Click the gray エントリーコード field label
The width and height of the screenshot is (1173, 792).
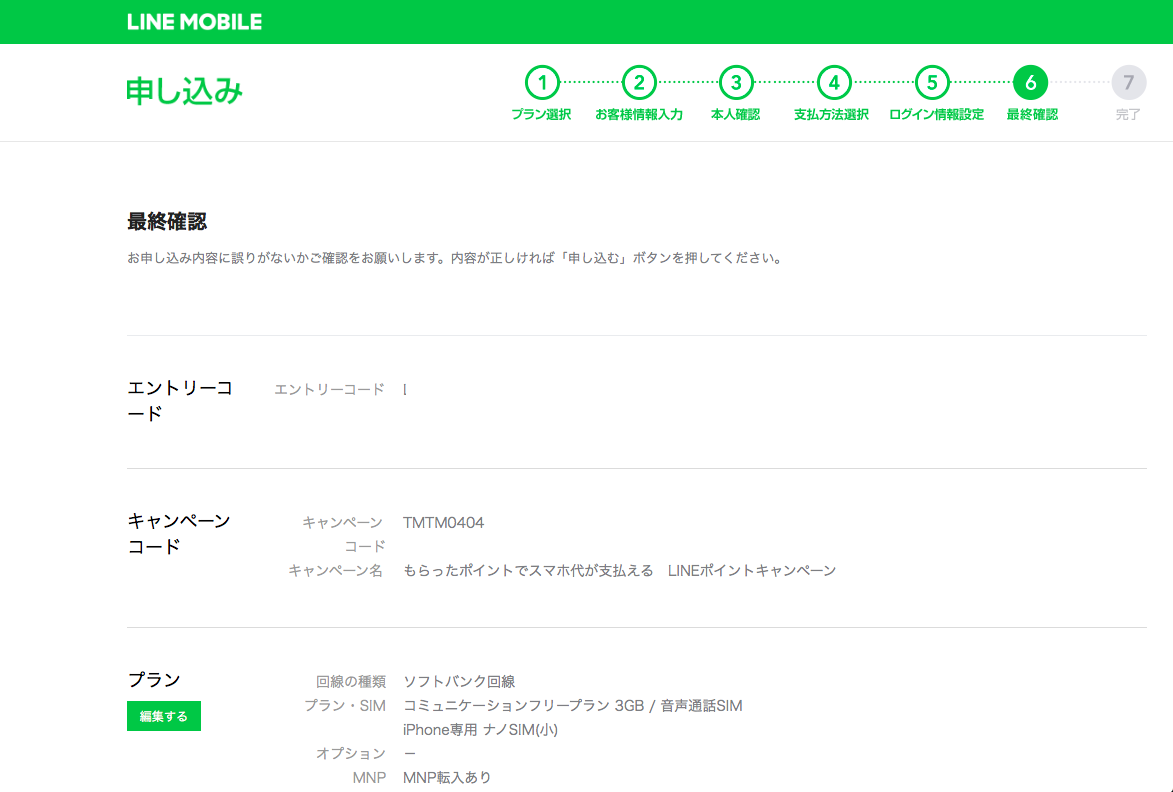[329, 389]
